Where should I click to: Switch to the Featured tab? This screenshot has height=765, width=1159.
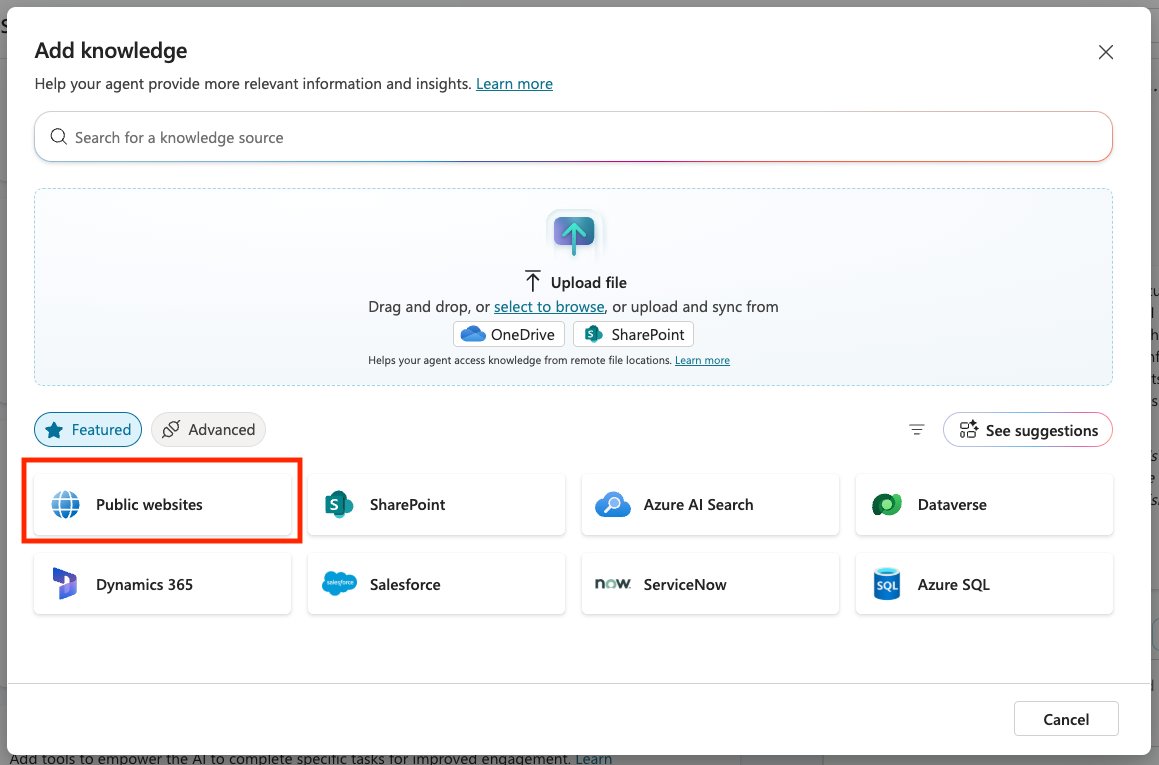tap(88, 430)
